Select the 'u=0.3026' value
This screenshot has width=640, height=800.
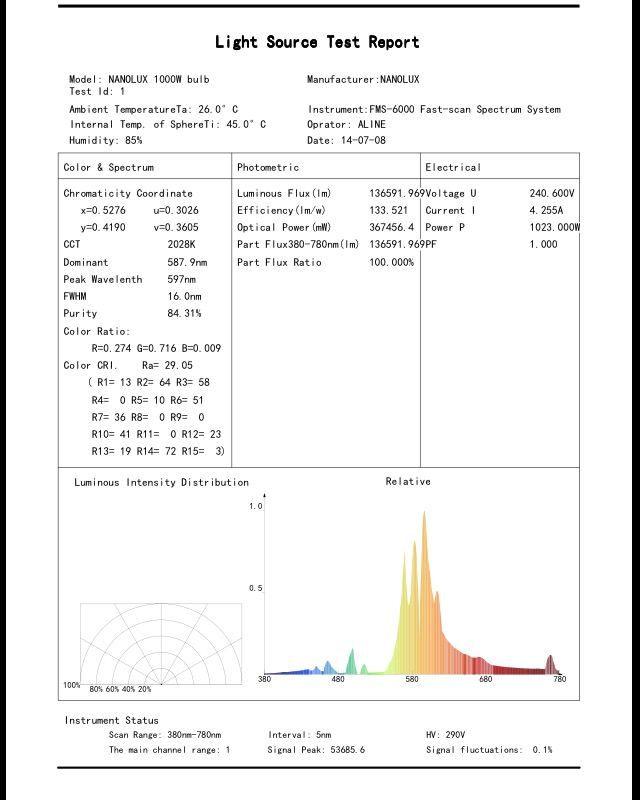(x=176, y=210)
